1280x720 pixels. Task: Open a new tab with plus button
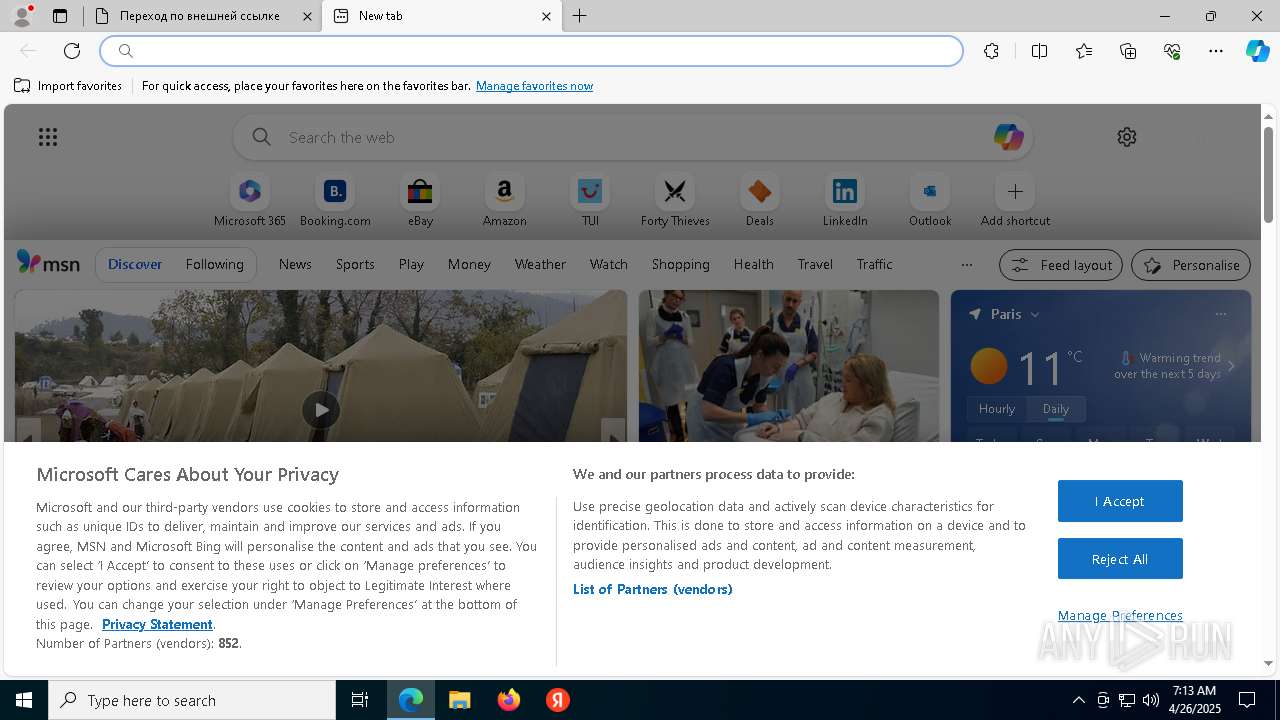580,16
